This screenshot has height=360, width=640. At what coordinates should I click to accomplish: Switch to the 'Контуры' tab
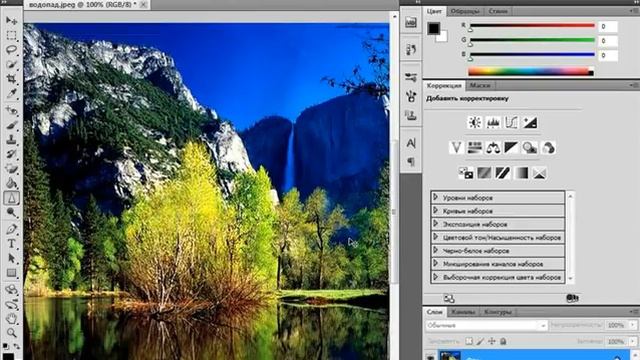click(498, 312)
